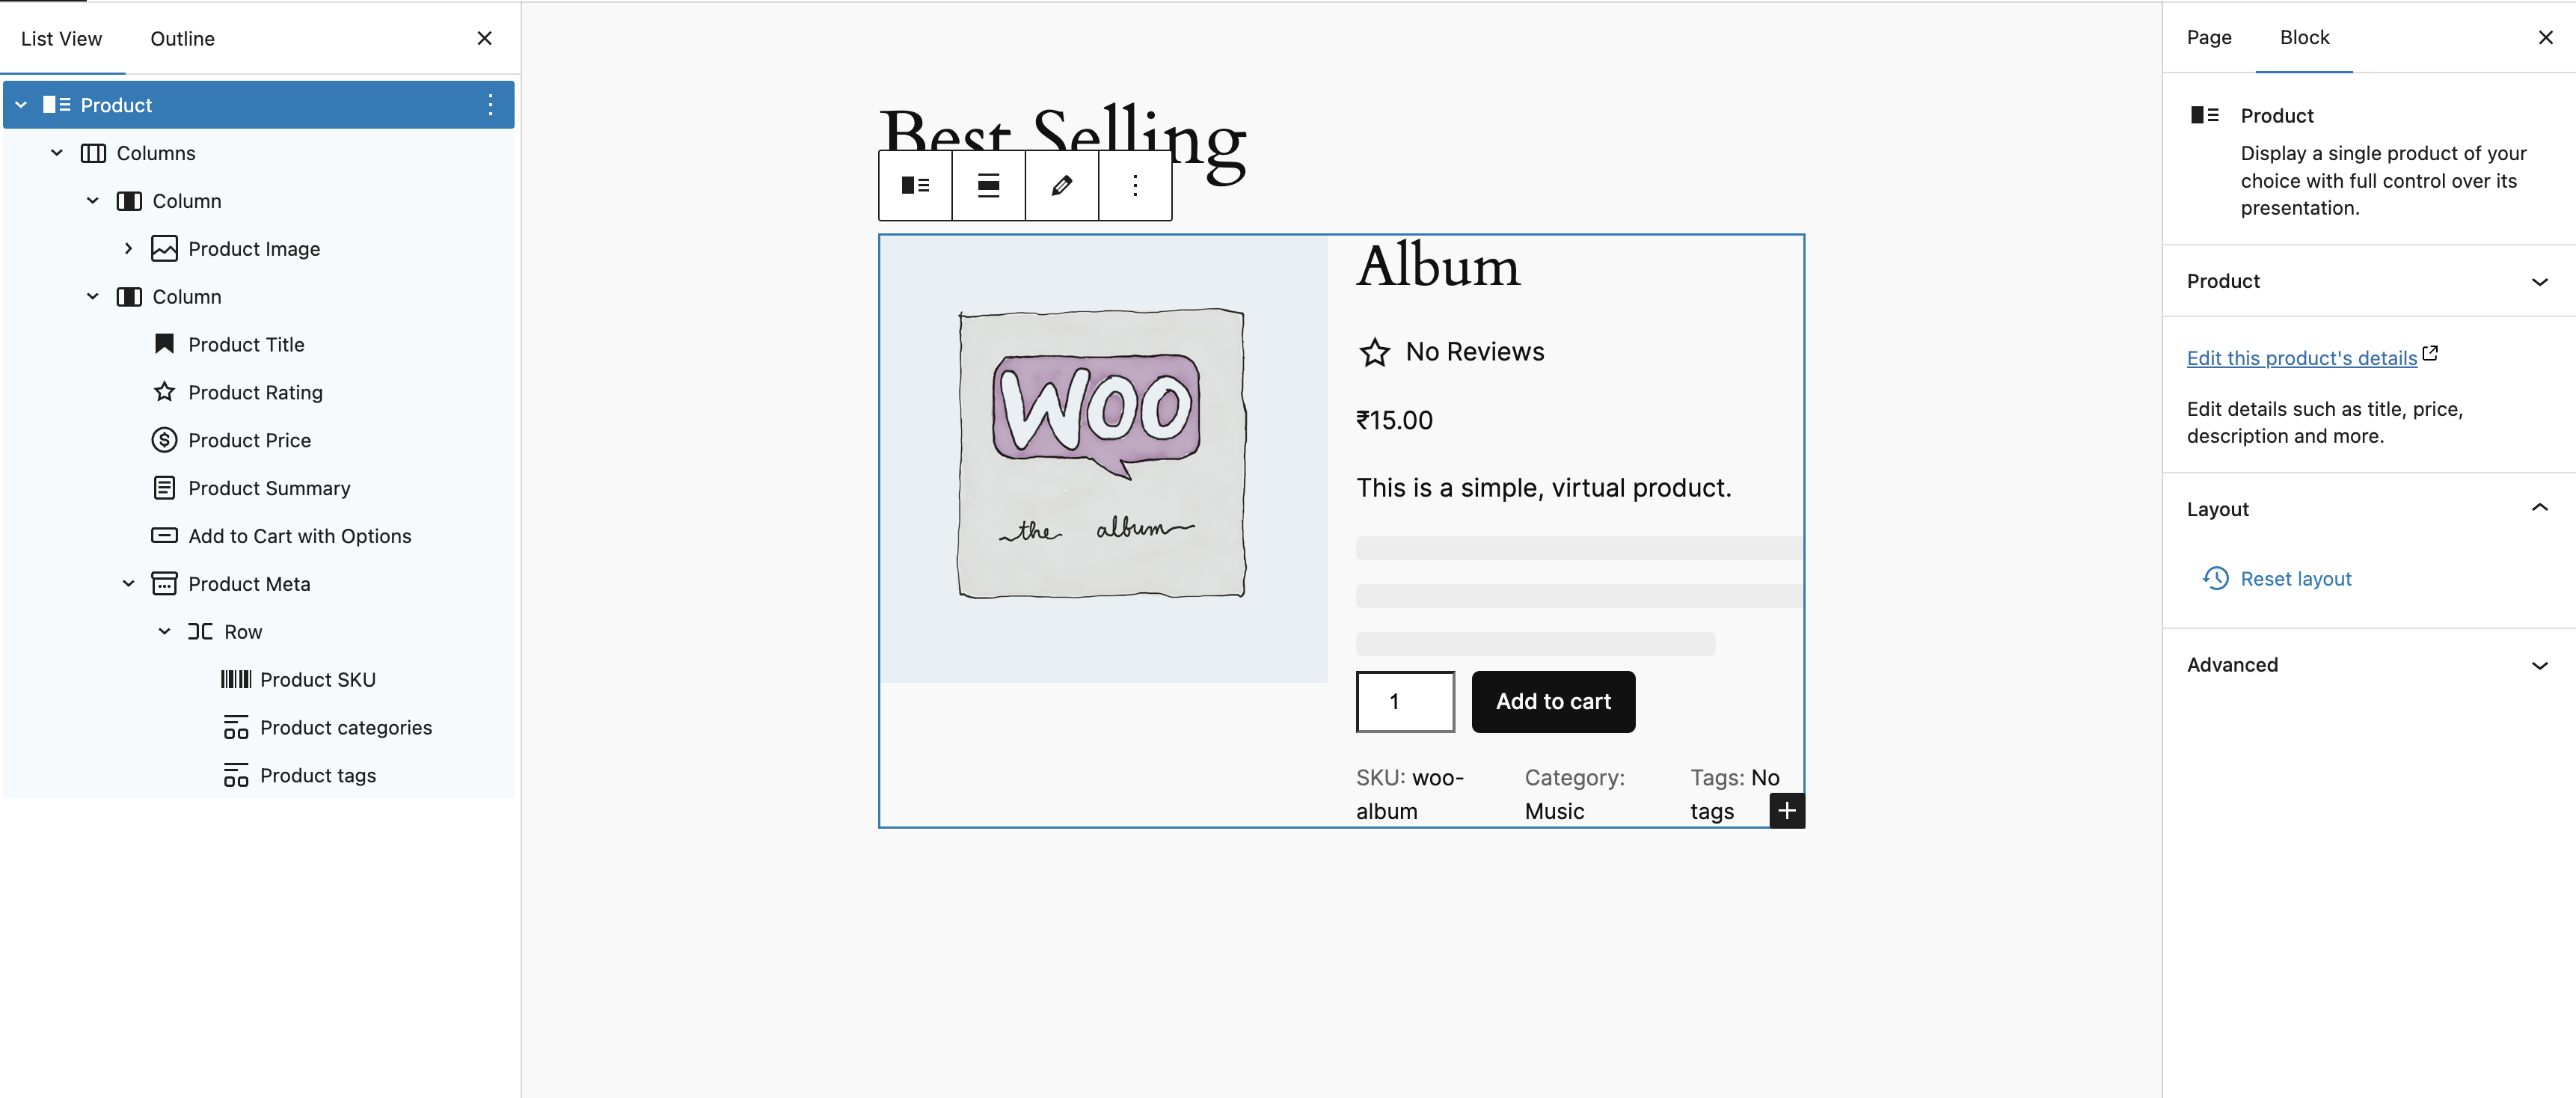Click the plus icon on the product block
Image resolution: width=2576 pixels, height=1098 pixels.
coord(1787,810)
